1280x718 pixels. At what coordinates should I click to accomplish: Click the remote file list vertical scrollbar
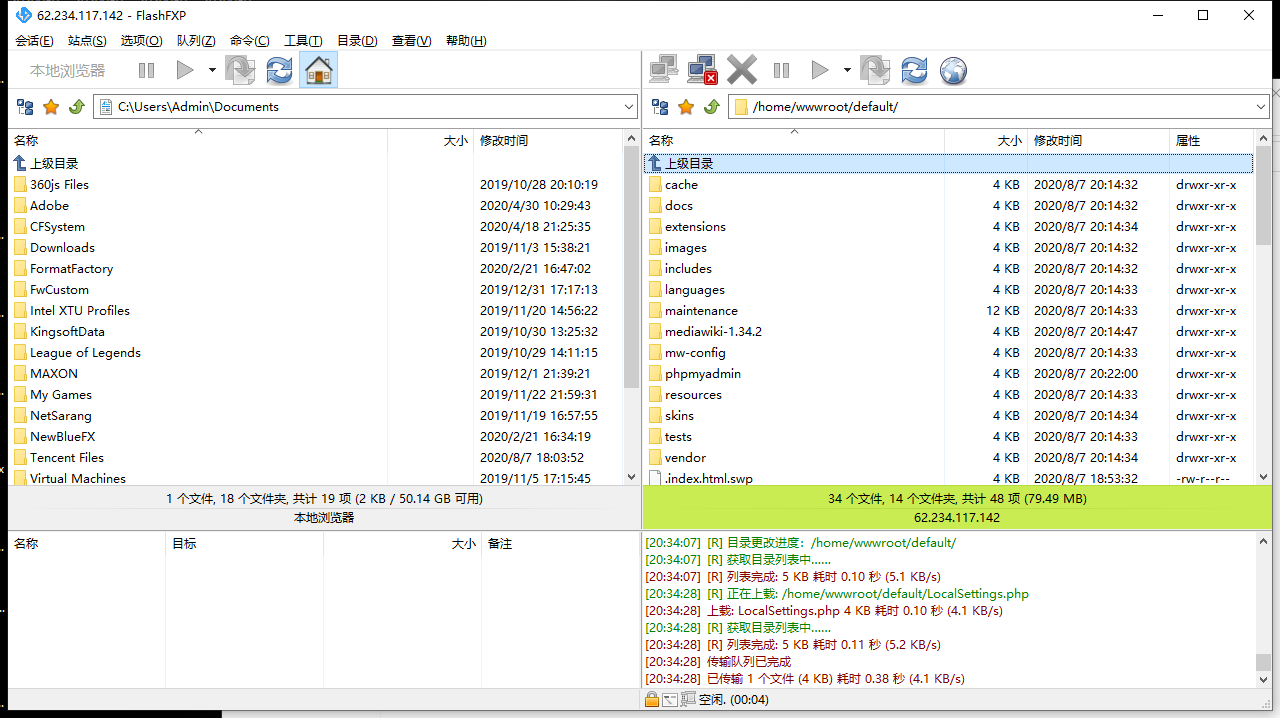pos(1262,300)
